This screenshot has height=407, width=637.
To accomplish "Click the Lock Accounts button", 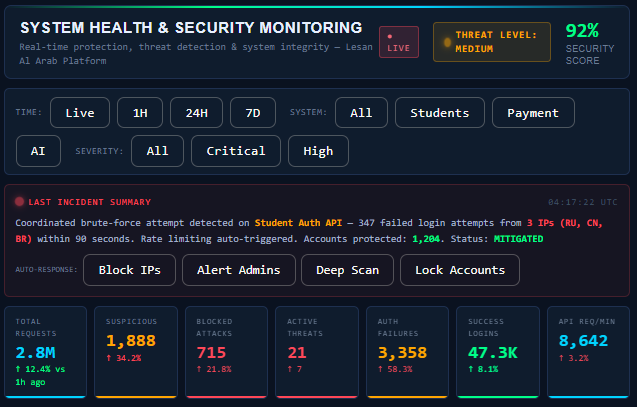I will (460, 270).
